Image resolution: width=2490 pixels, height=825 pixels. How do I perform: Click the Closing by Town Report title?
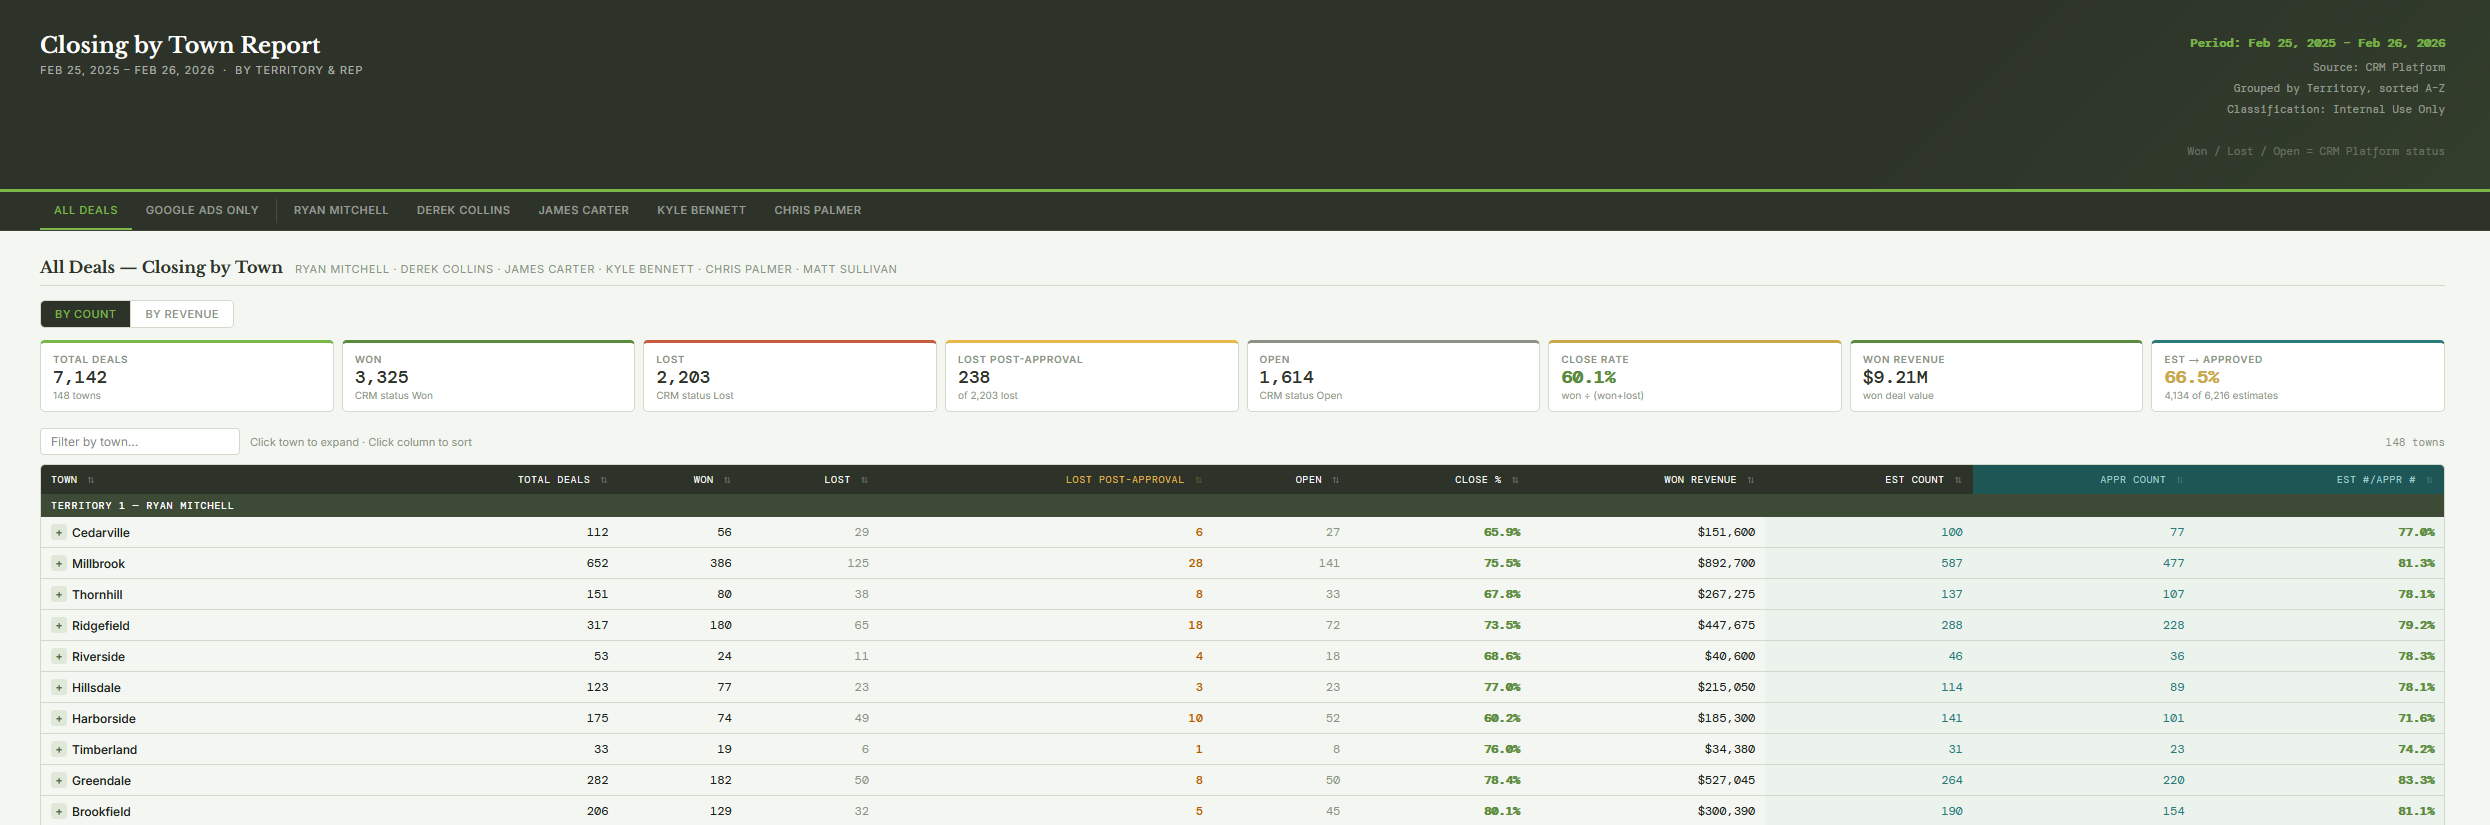click(180, 45)
